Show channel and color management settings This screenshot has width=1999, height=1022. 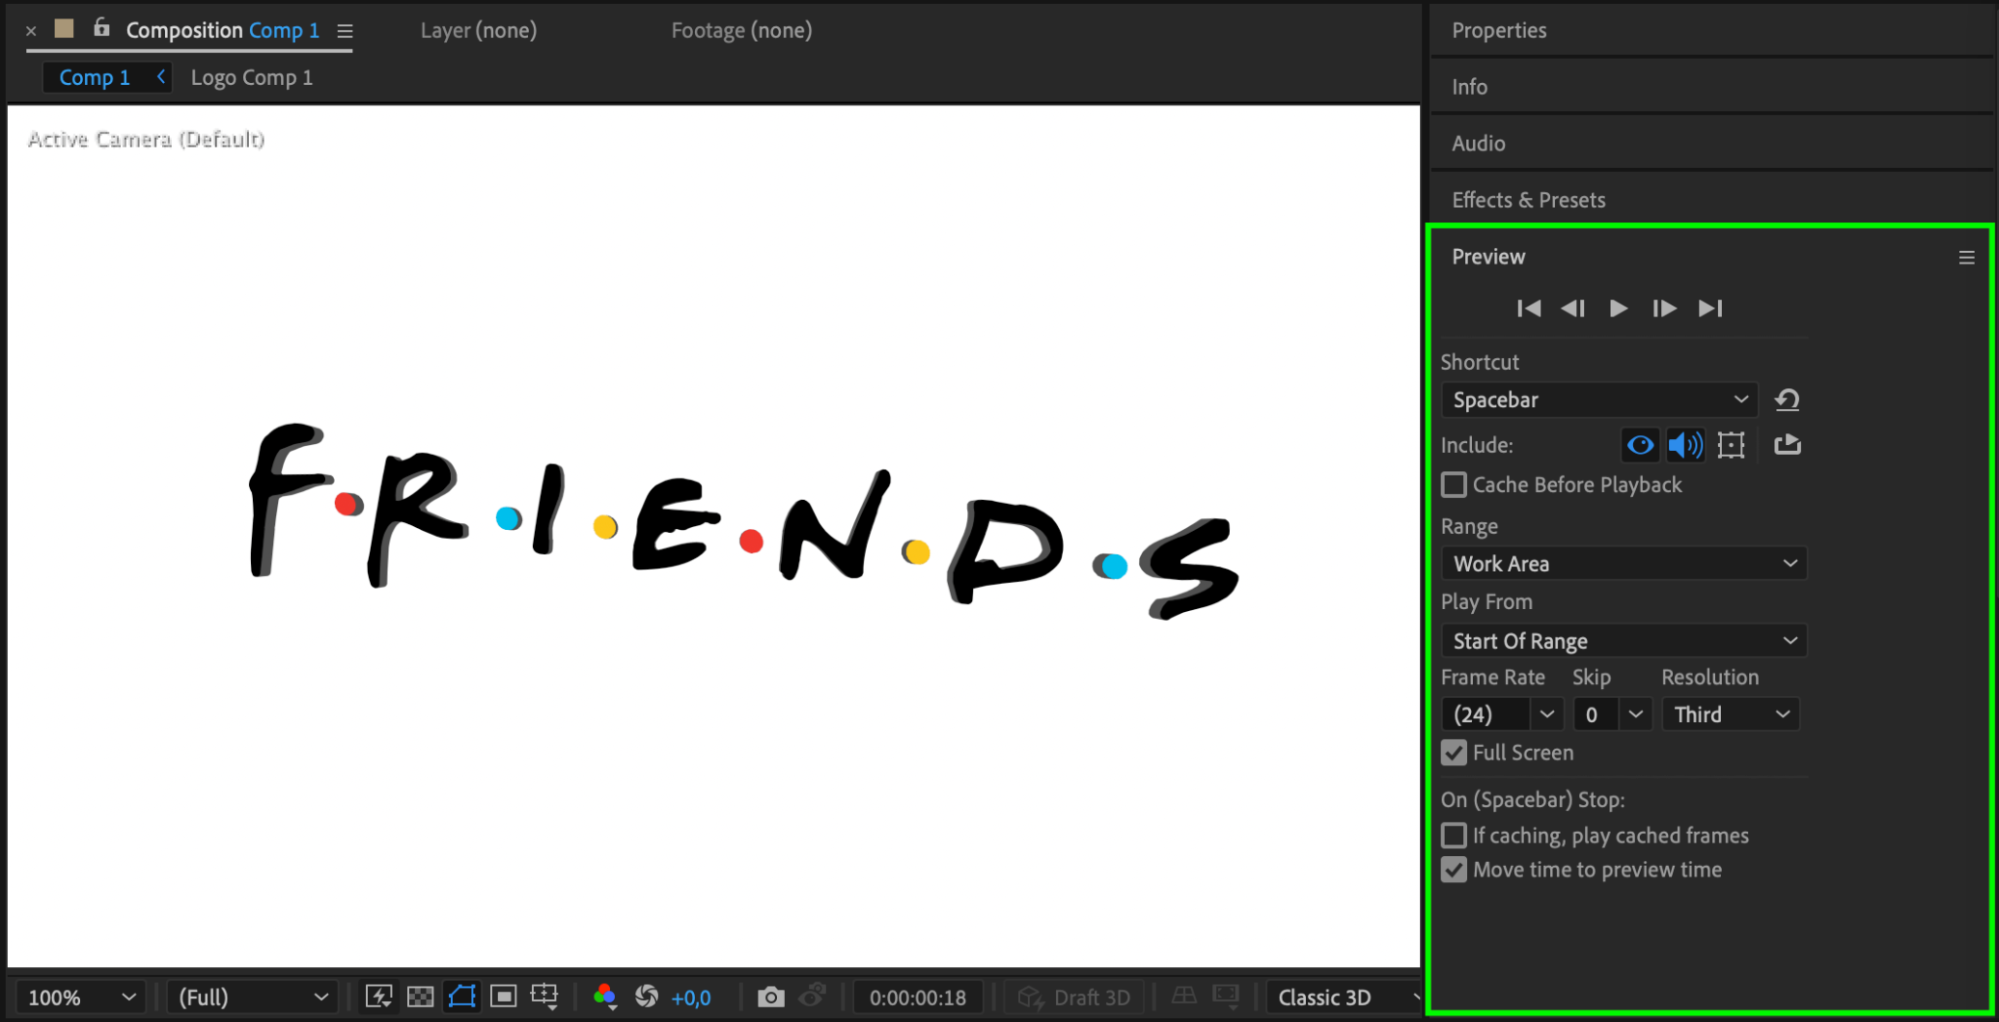[x=604, y=996]
